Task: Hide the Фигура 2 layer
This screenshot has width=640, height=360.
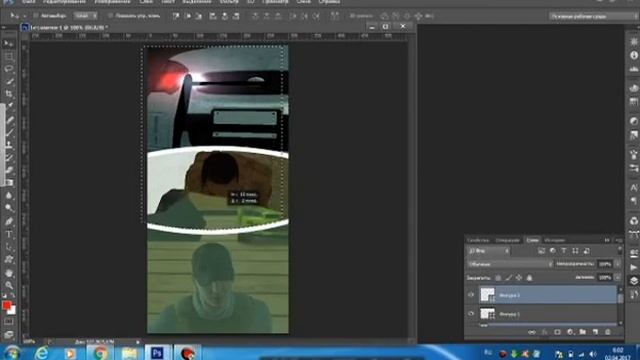Action: (x=471, y=295)
